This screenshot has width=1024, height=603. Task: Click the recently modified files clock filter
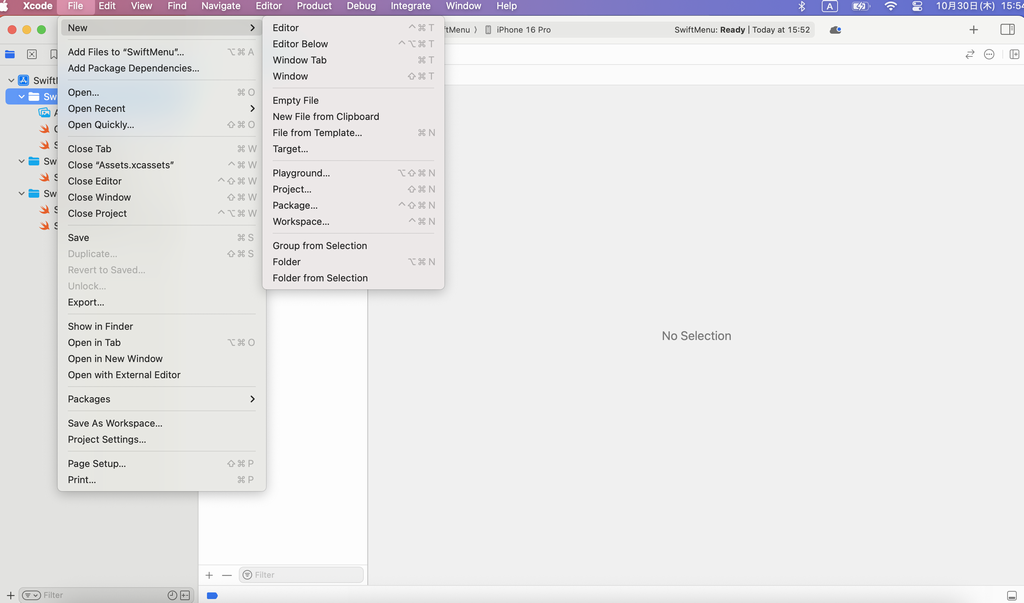click(x=172, y=595)
